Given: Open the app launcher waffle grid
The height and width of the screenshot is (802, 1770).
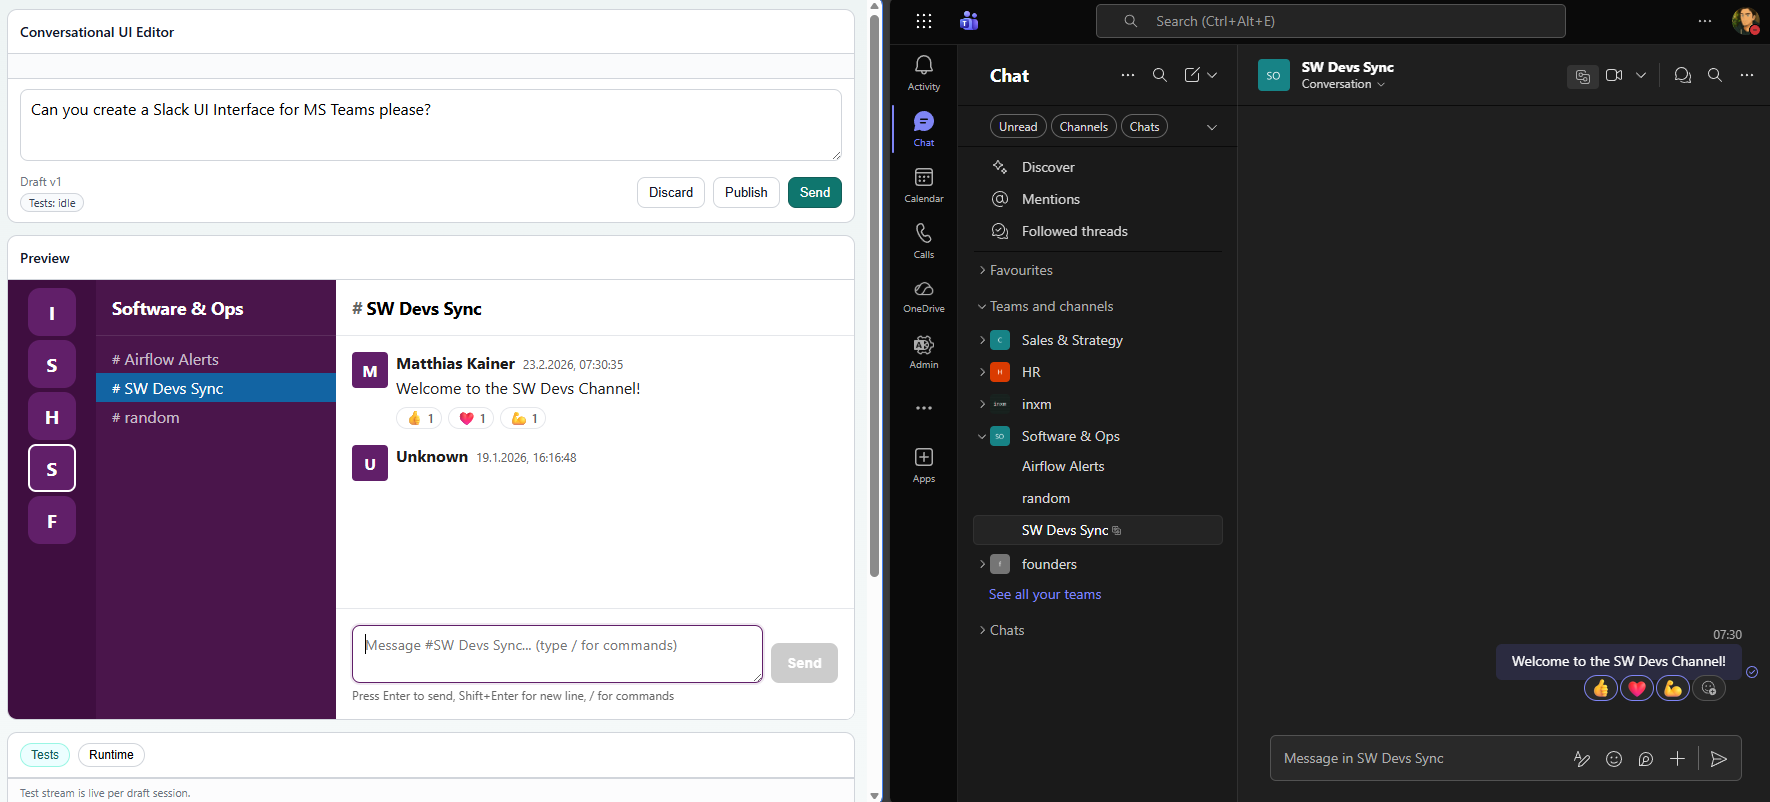Looking at the screenshot, I should (923, 21).
